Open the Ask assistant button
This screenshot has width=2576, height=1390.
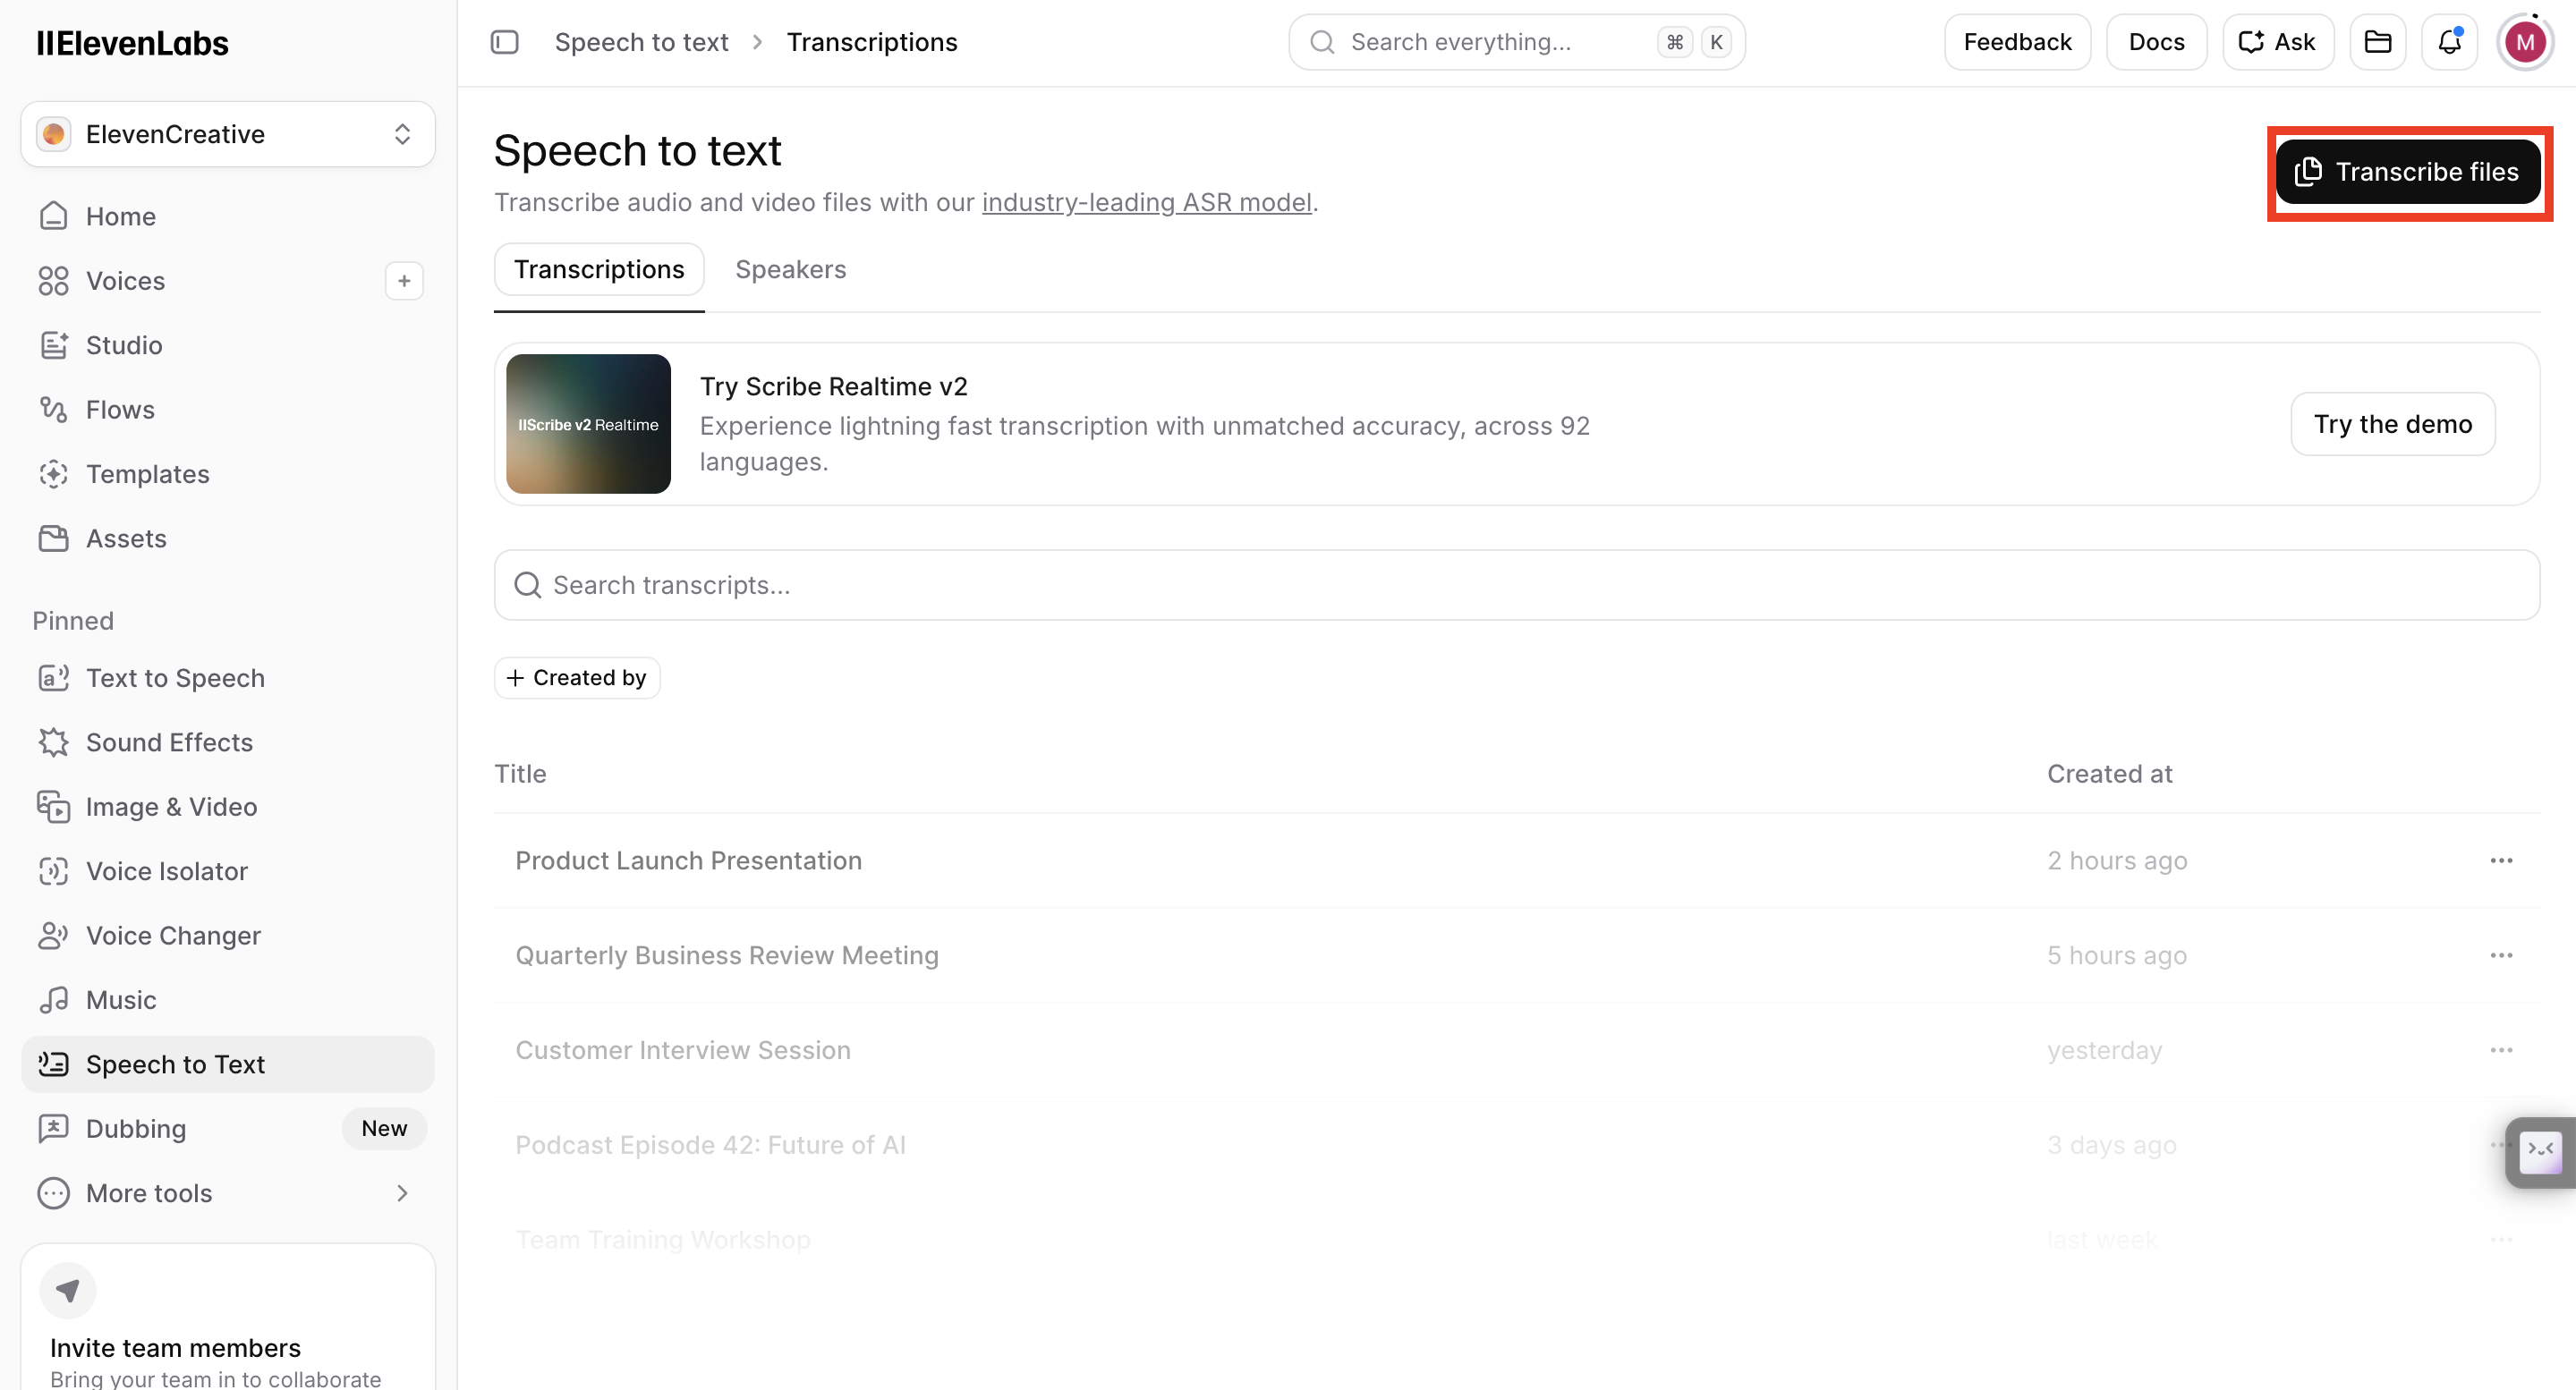tap(2277, 42)
